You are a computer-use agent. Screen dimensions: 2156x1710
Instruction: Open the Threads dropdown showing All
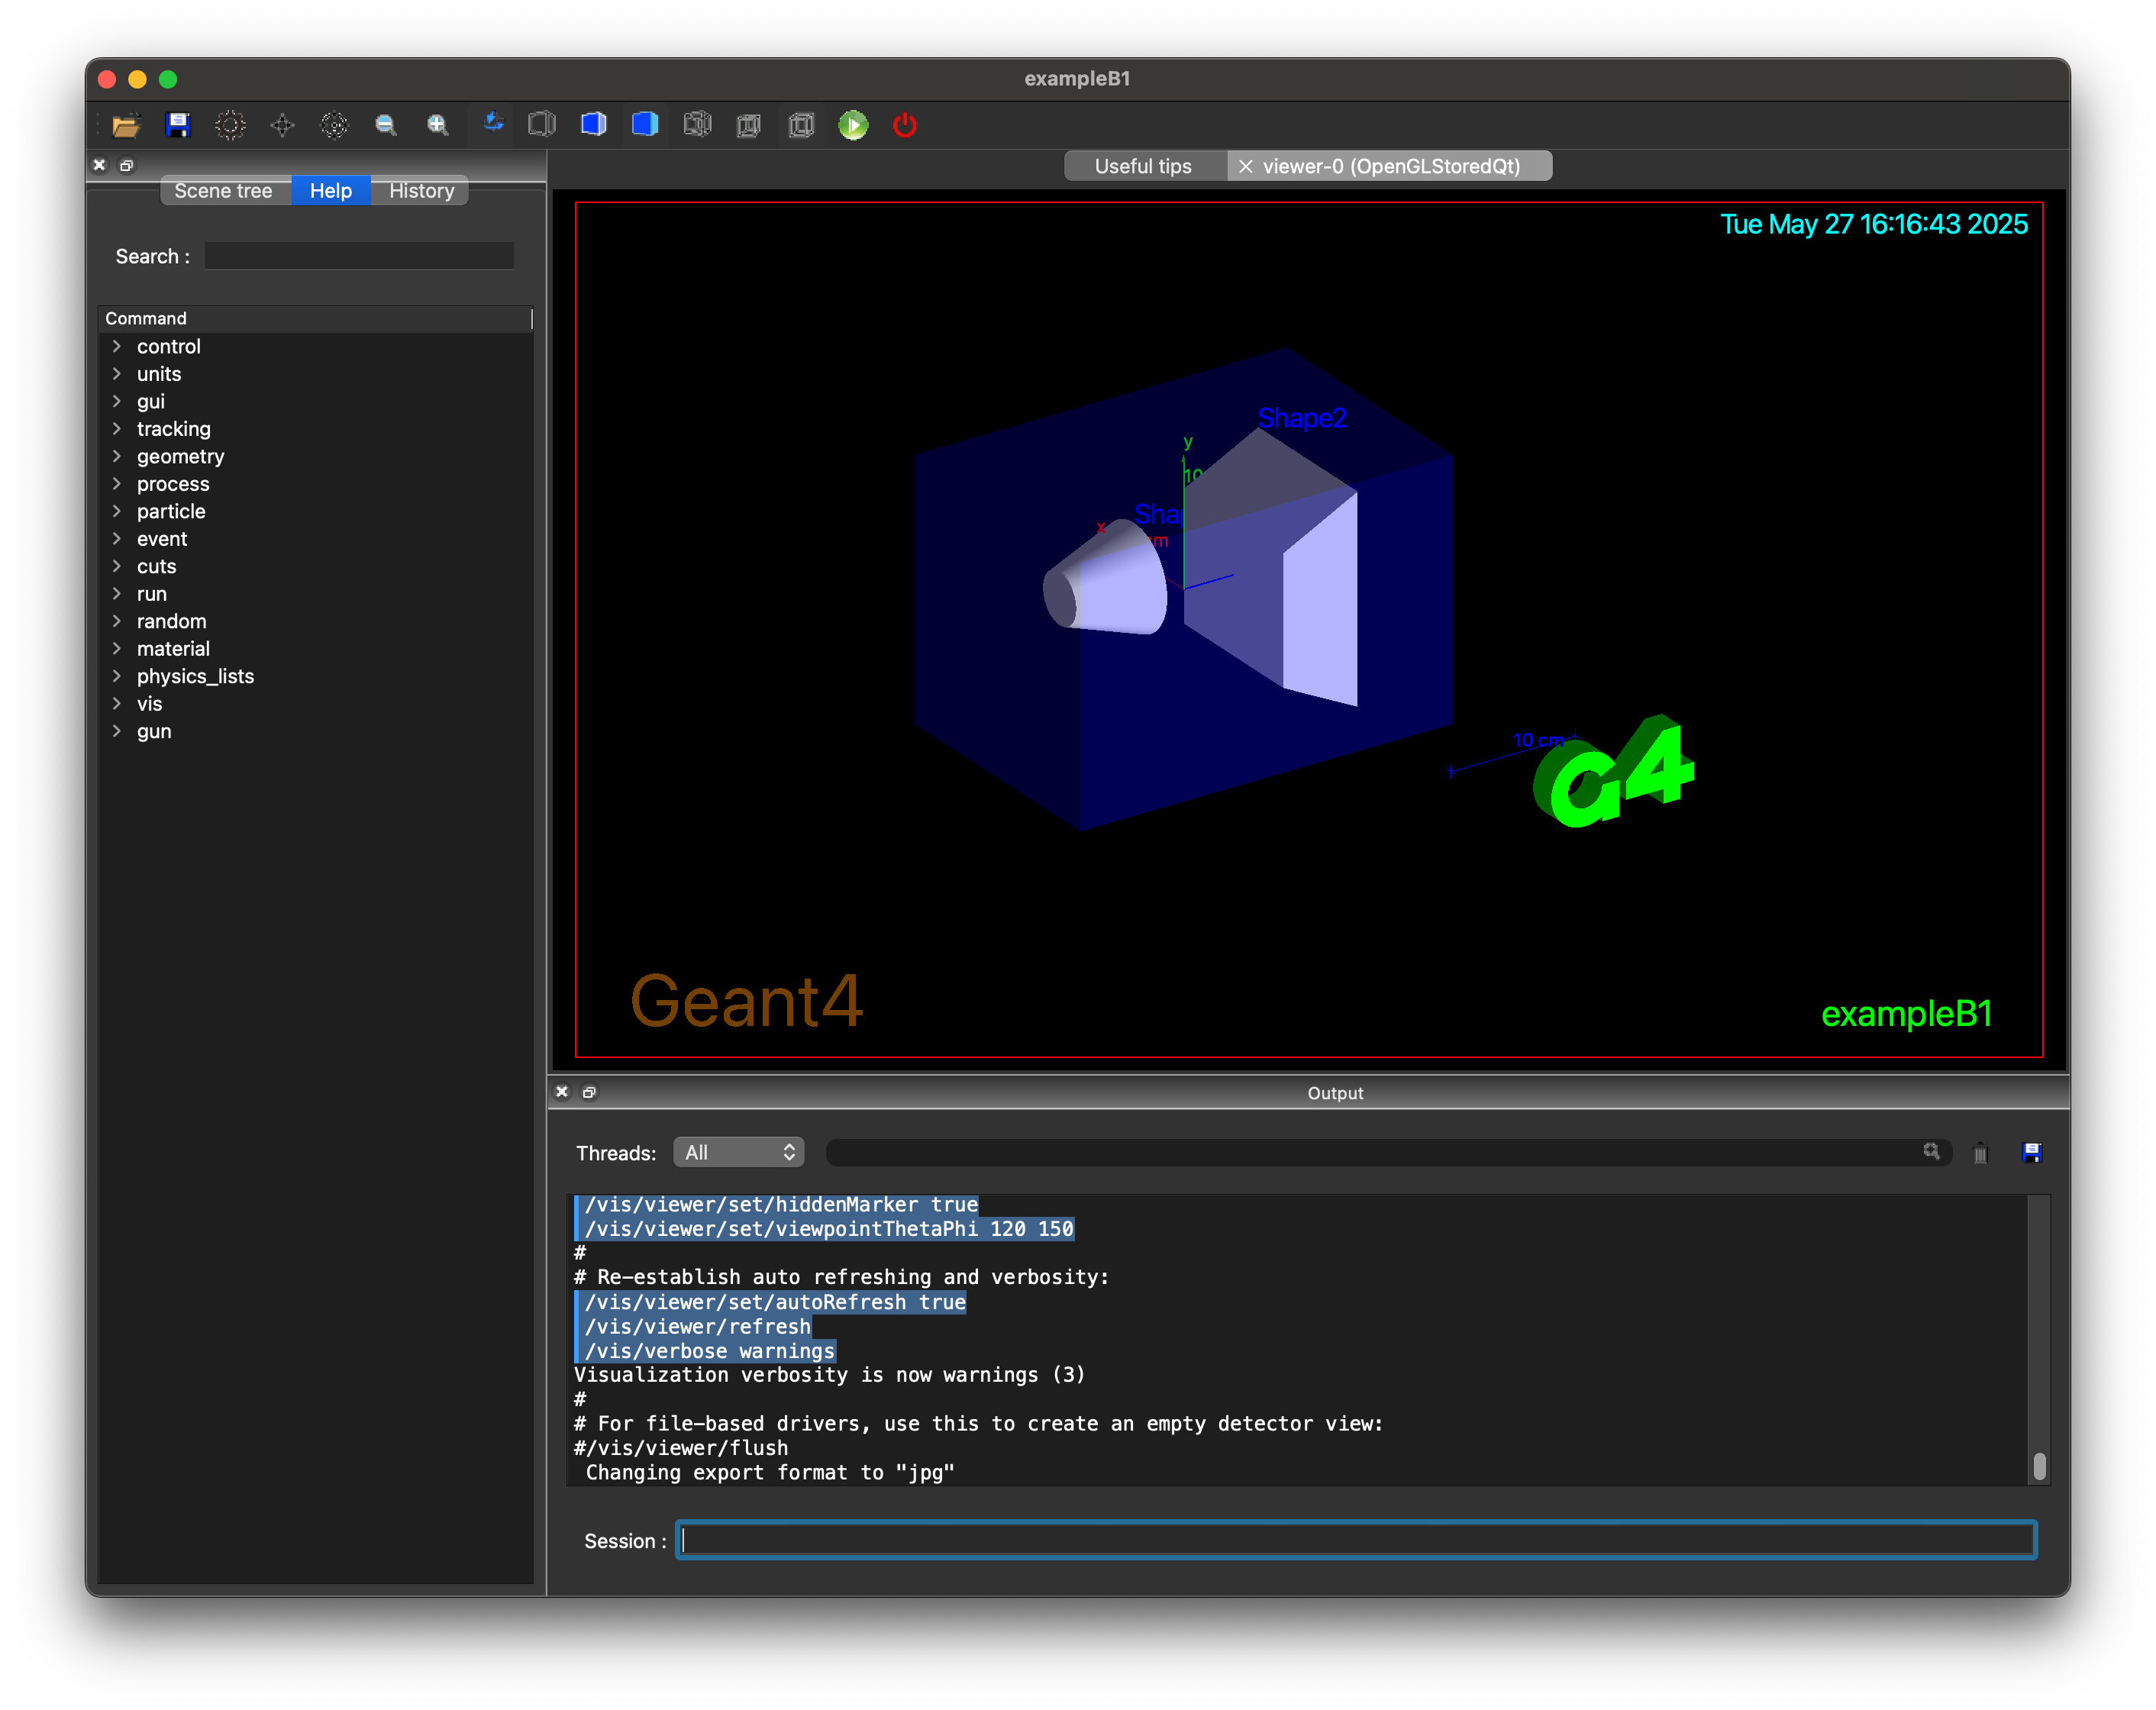[739, 1152]
